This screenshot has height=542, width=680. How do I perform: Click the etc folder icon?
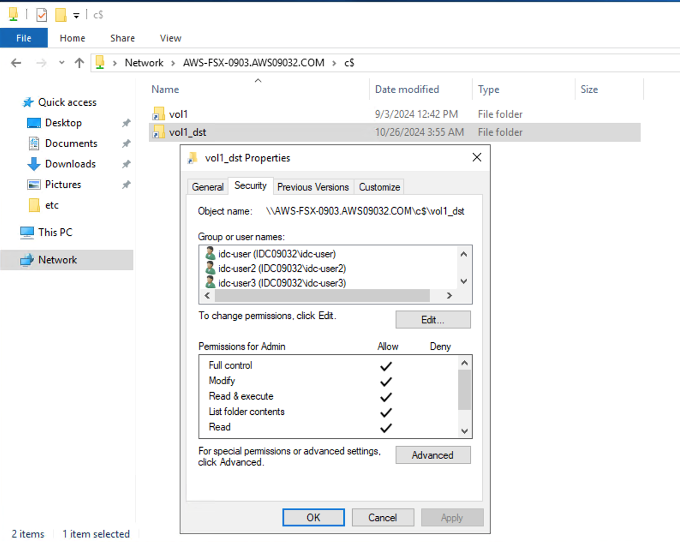[x=34, y=205]
